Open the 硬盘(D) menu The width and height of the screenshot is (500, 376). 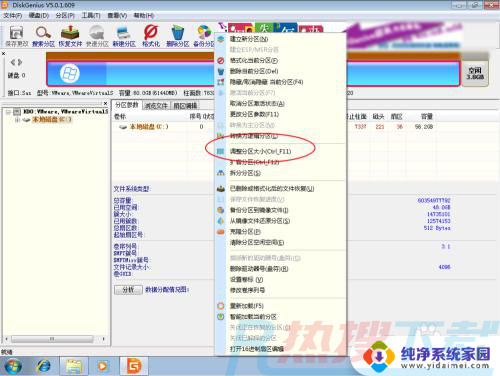(39, 16)
